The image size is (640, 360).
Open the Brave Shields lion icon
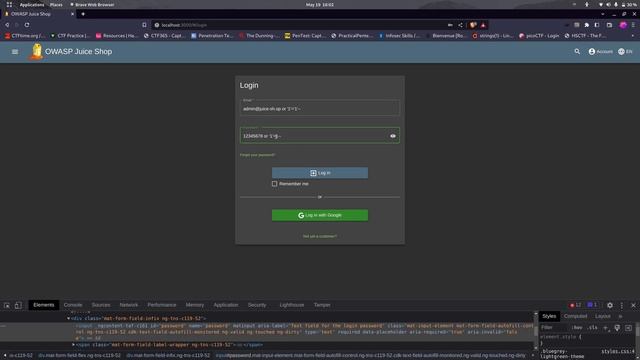pos(473,25)
